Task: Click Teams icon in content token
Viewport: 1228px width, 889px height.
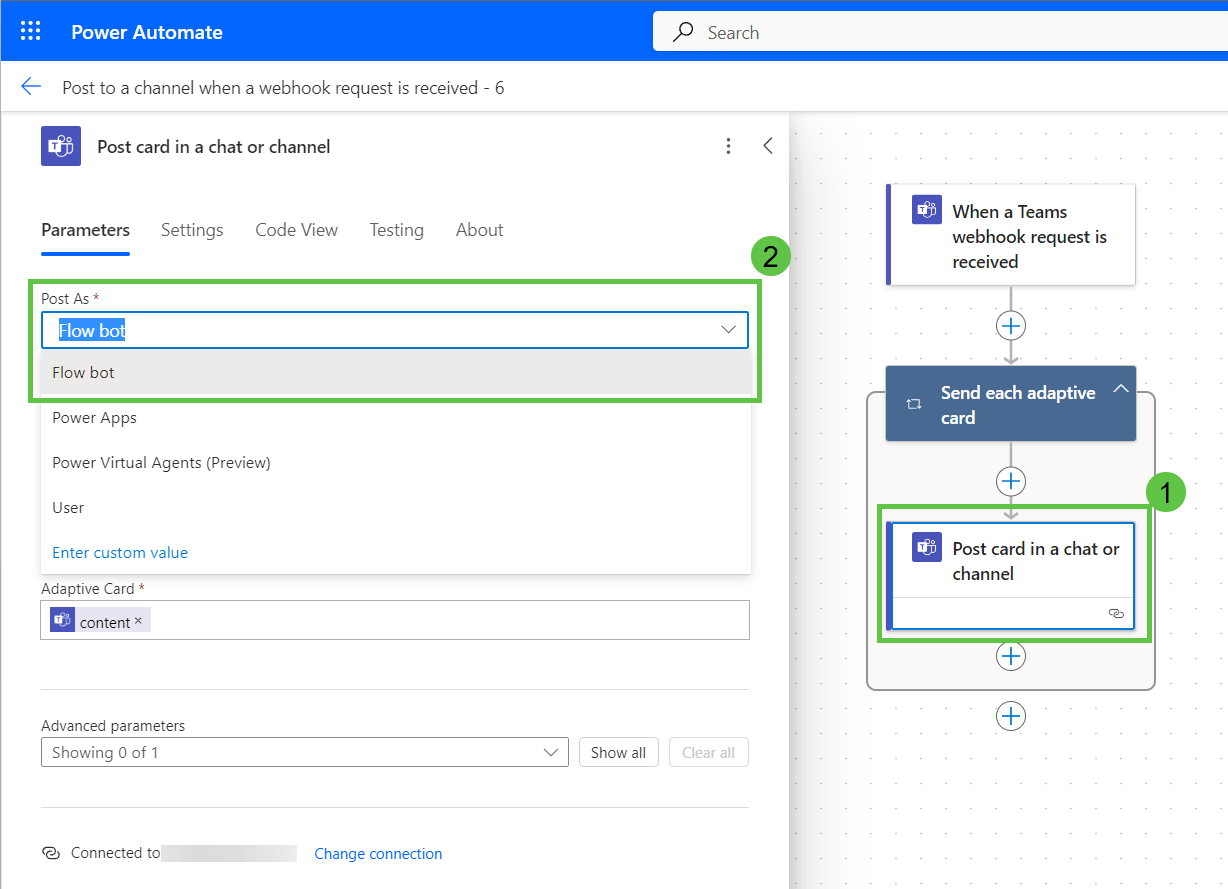Action: coord(63,620)
